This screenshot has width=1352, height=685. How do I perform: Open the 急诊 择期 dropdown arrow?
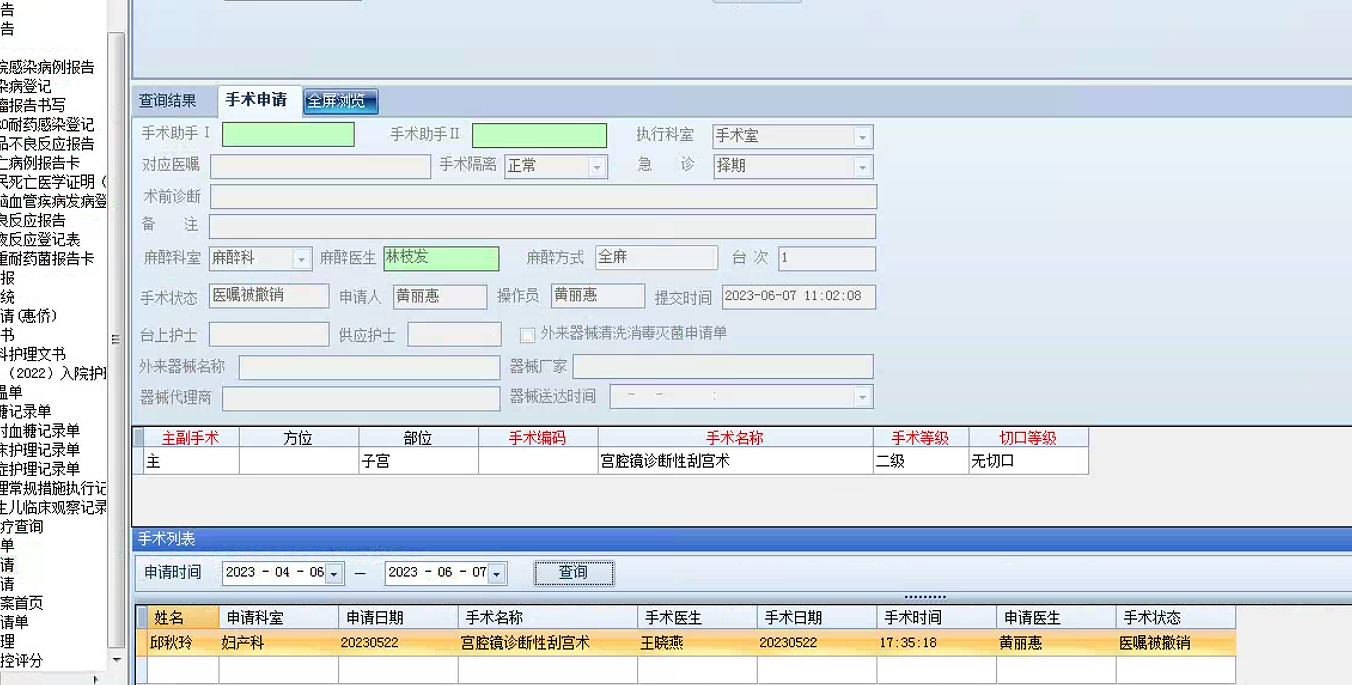tap(862, 167)
